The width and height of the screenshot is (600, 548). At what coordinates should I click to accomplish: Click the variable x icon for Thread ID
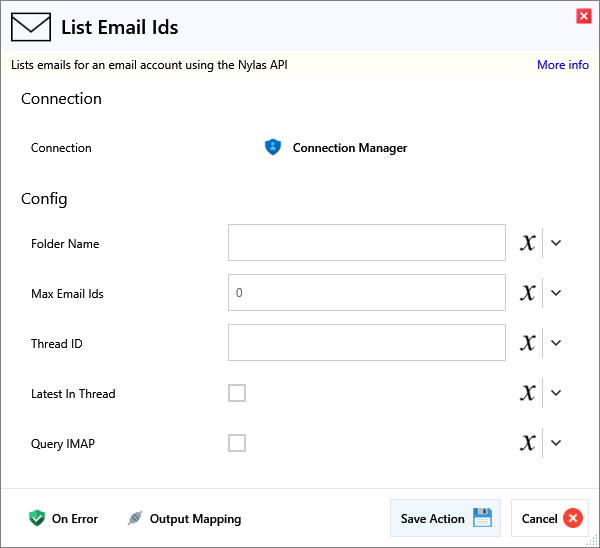(x=528, y=343)
